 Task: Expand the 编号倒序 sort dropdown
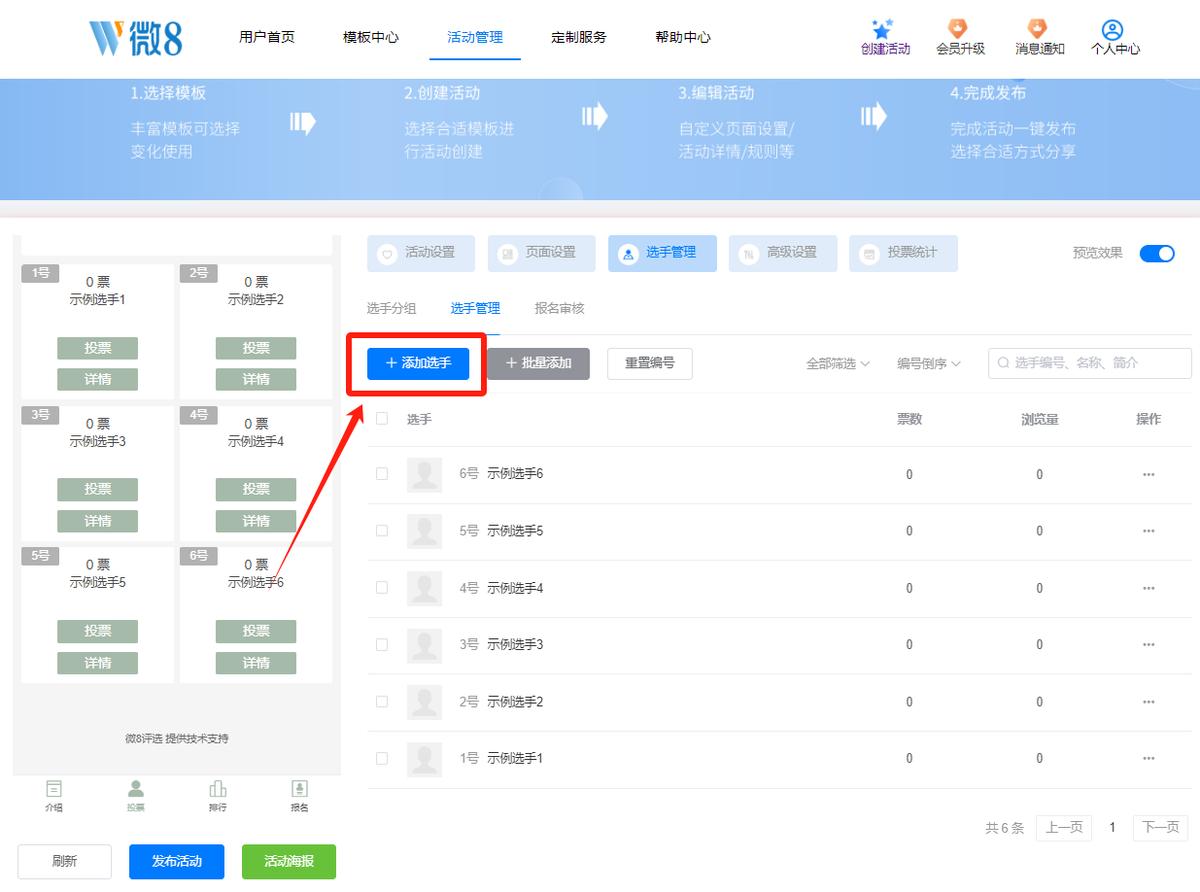pyautogui.click(x=929, y=364)
